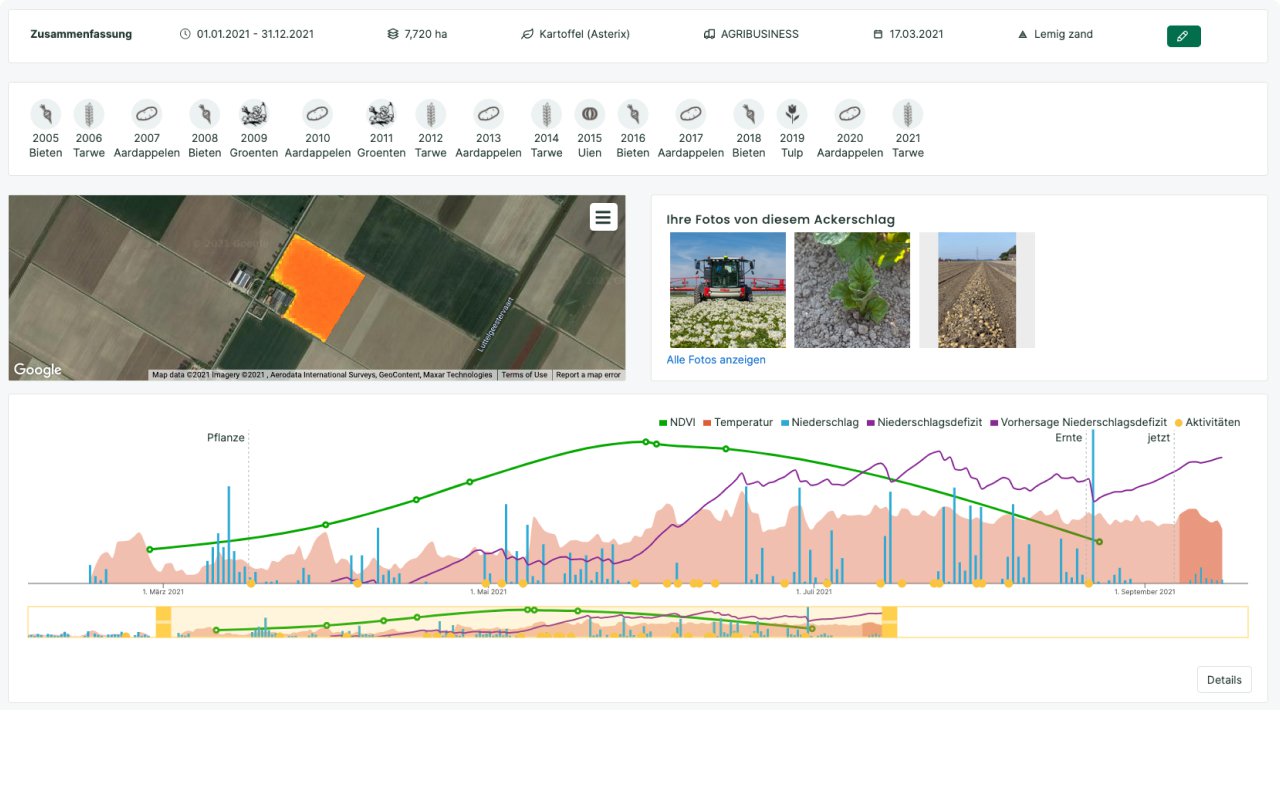
Task: Click the green edit pencil button
Action: click(x=1183, y=36)
